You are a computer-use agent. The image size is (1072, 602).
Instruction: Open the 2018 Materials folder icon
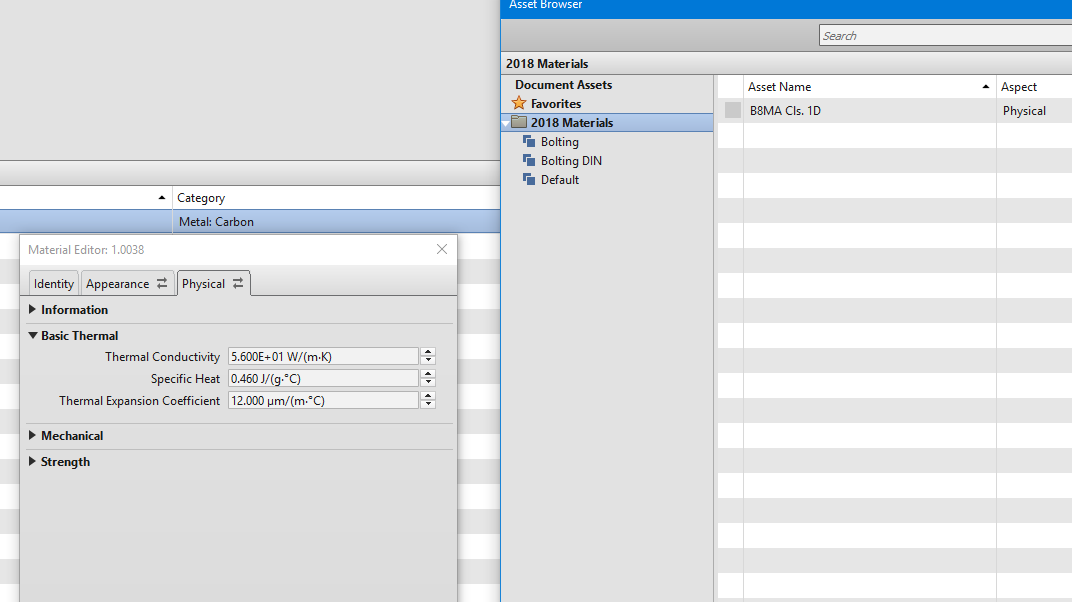click(x=519, y=122)
